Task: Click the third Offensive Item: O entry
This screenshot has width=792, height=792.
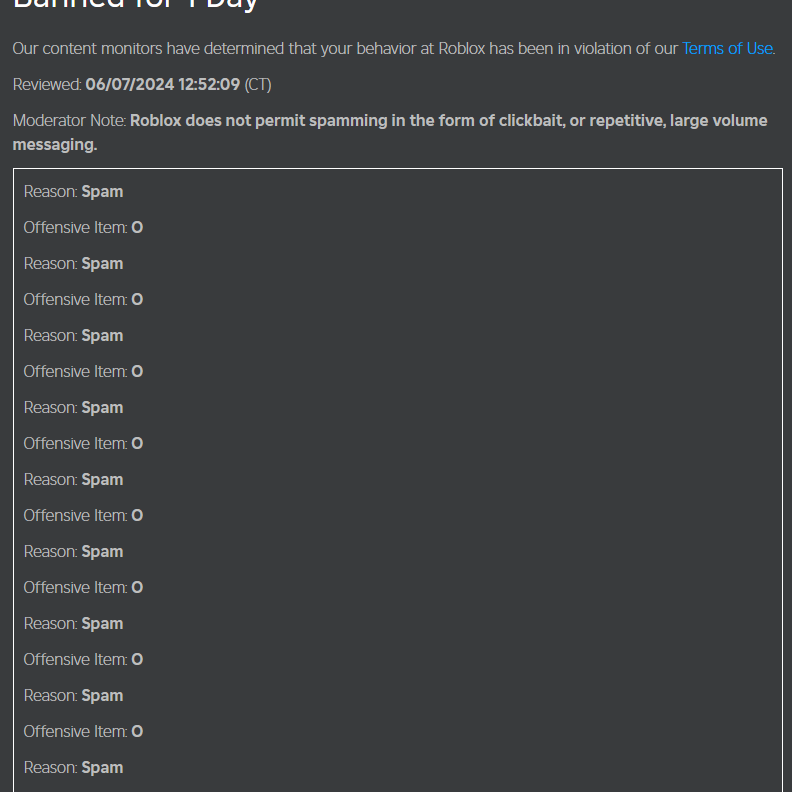Action: coord(83,372)
